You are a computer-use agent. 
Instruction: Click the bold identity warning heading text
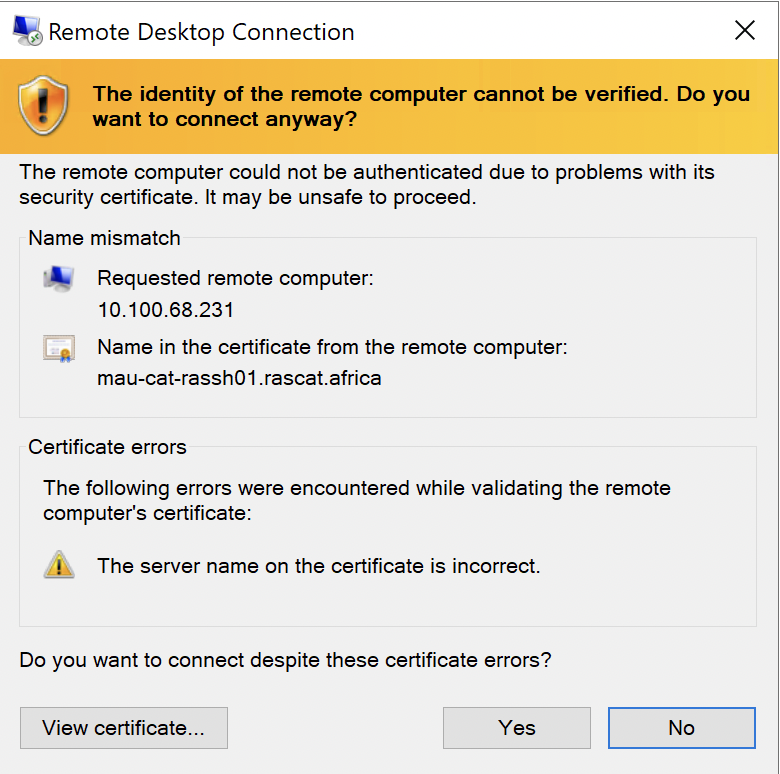420,106
